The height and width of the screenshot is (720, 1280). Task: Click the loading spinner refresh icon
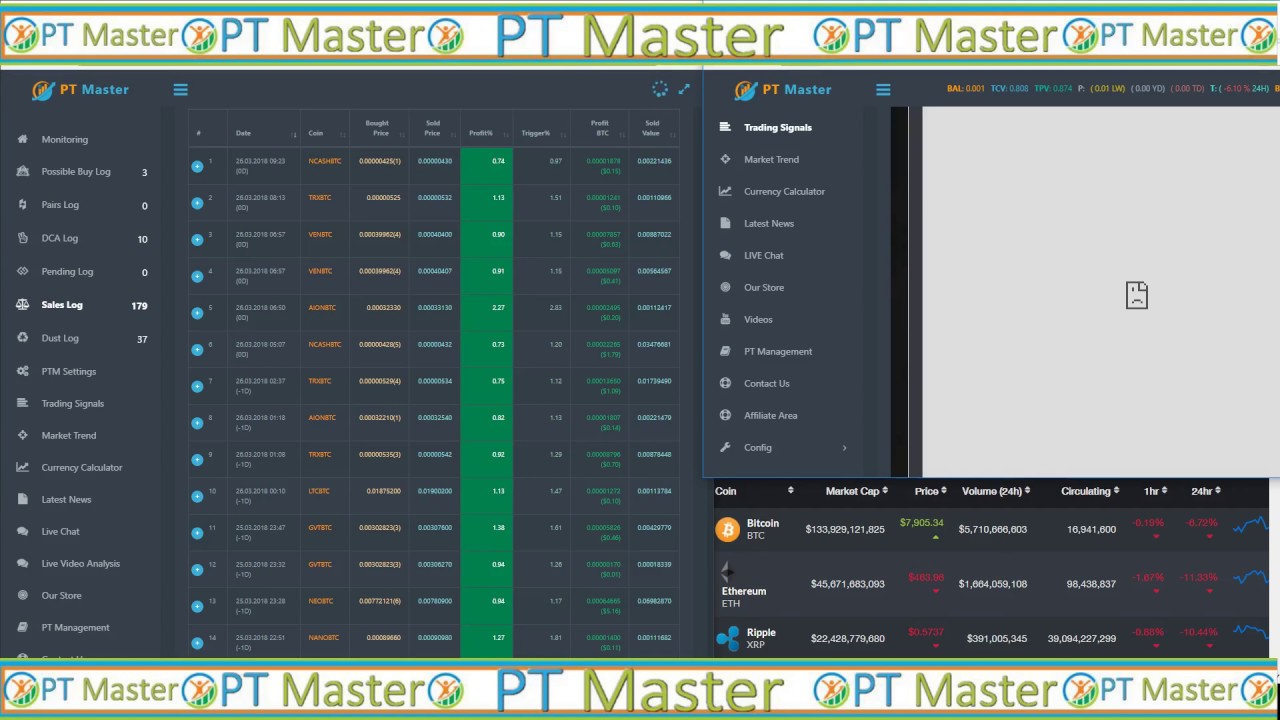pos(660,89)
